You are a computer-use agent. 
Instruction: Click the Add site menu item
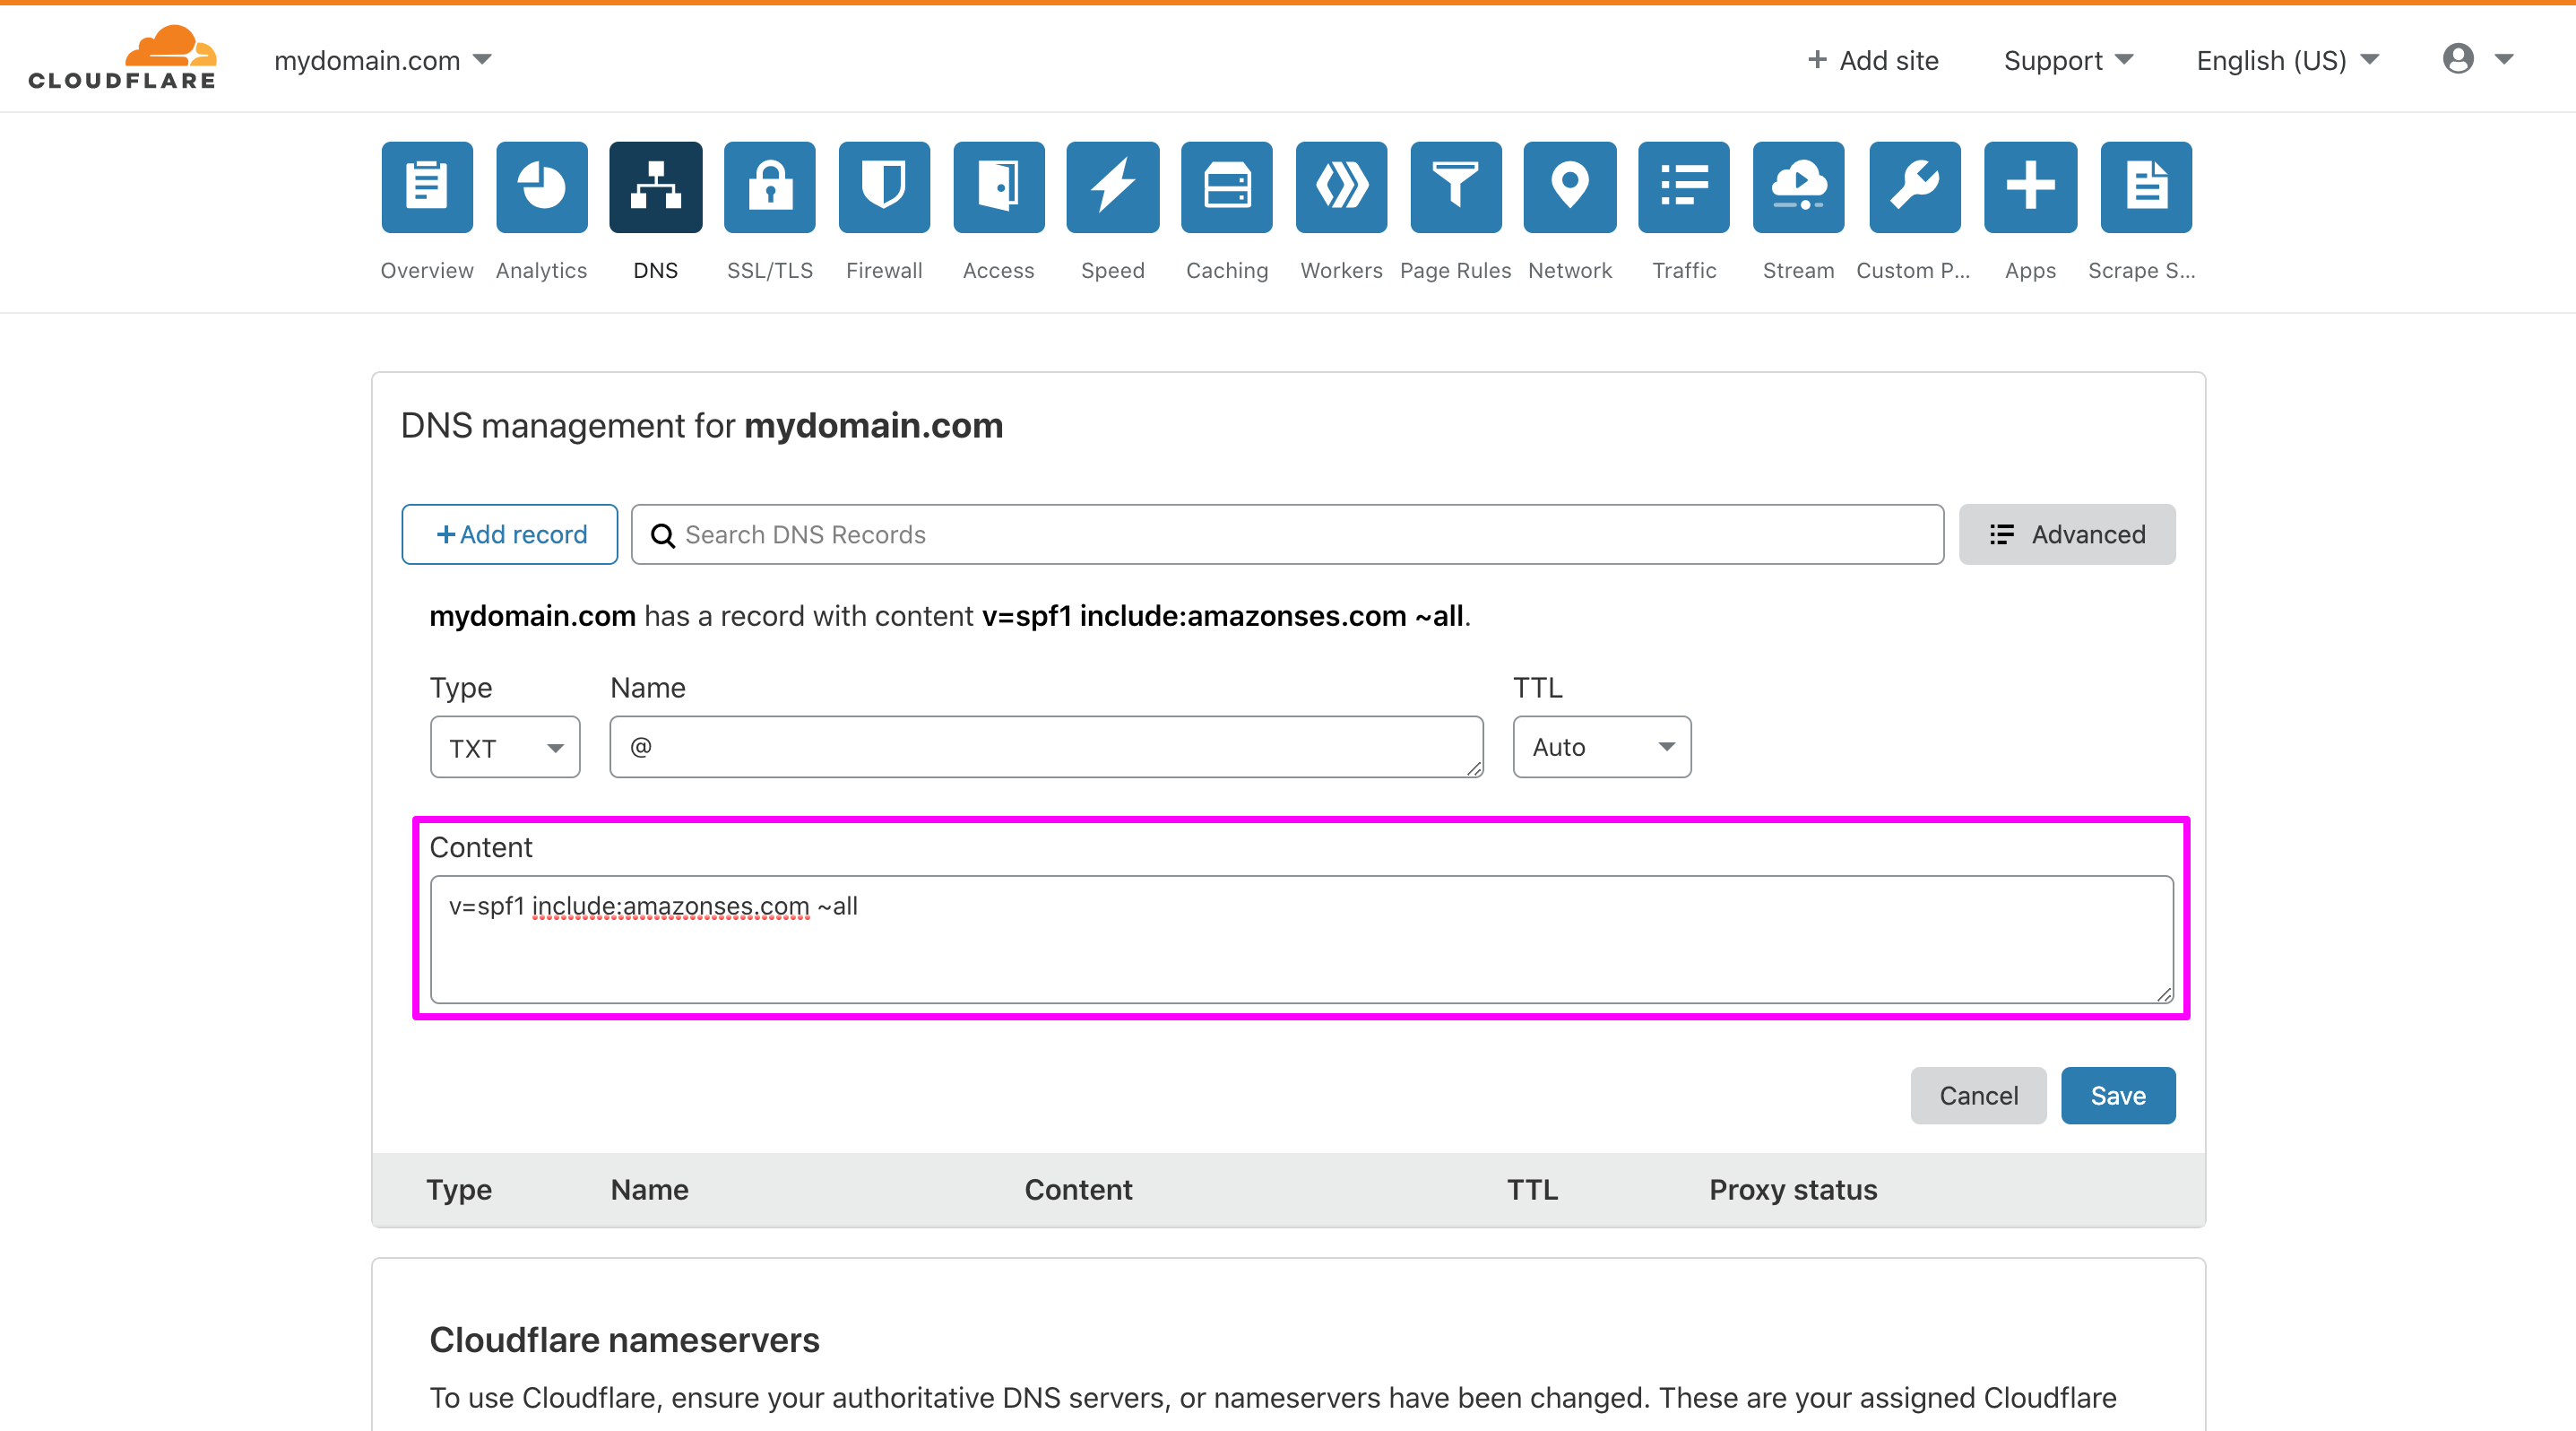[1873, 58]
